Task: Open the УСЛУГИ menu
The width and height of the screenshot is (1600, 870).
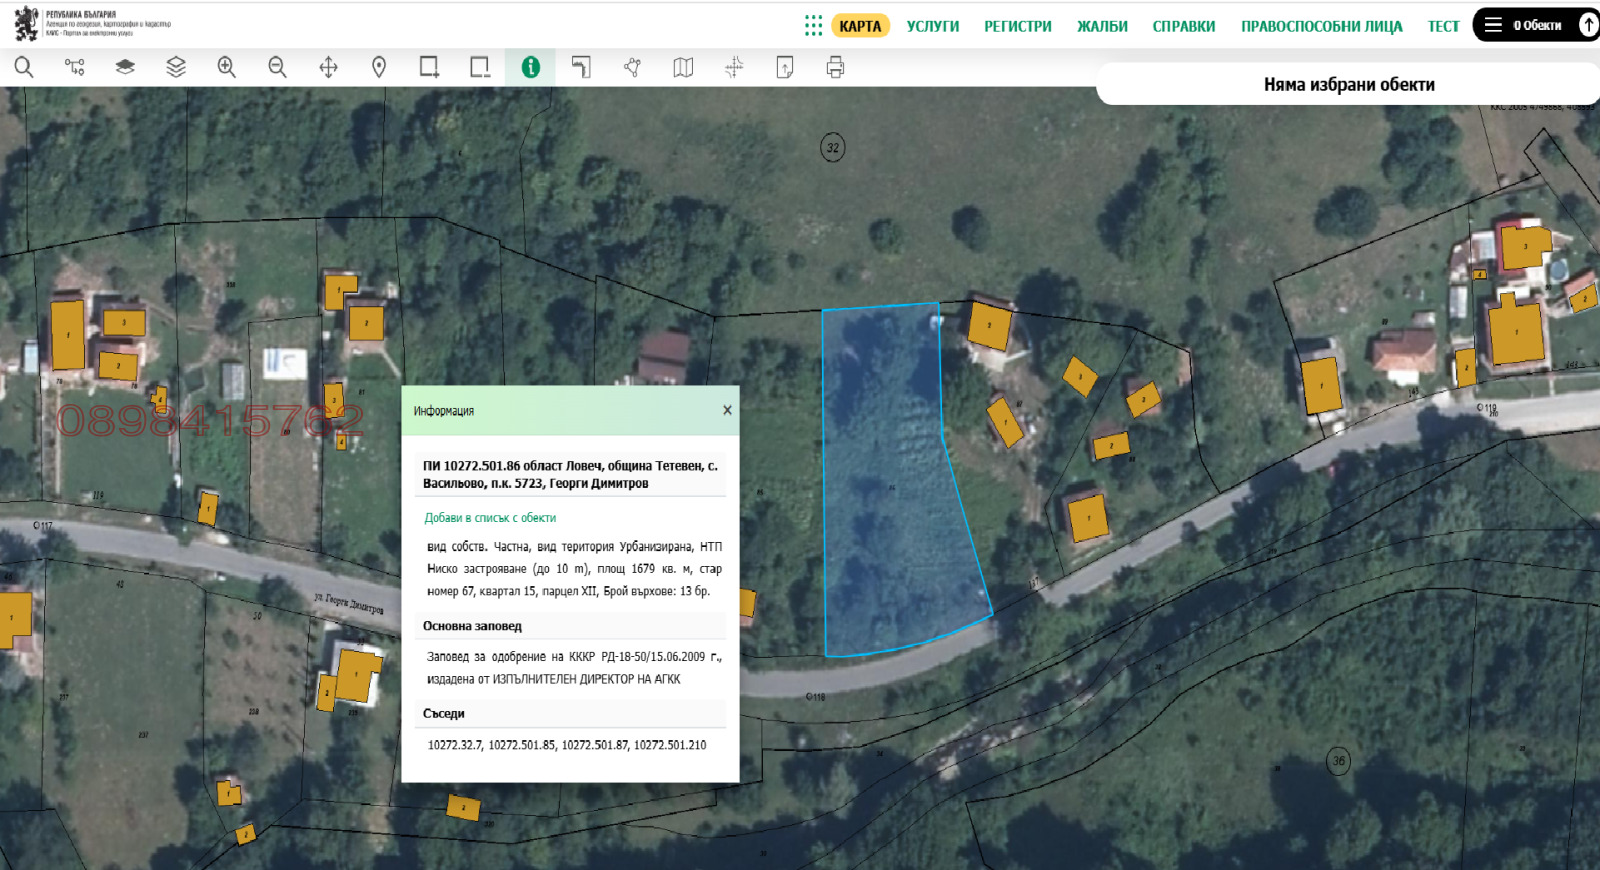Action: point(932,26)
